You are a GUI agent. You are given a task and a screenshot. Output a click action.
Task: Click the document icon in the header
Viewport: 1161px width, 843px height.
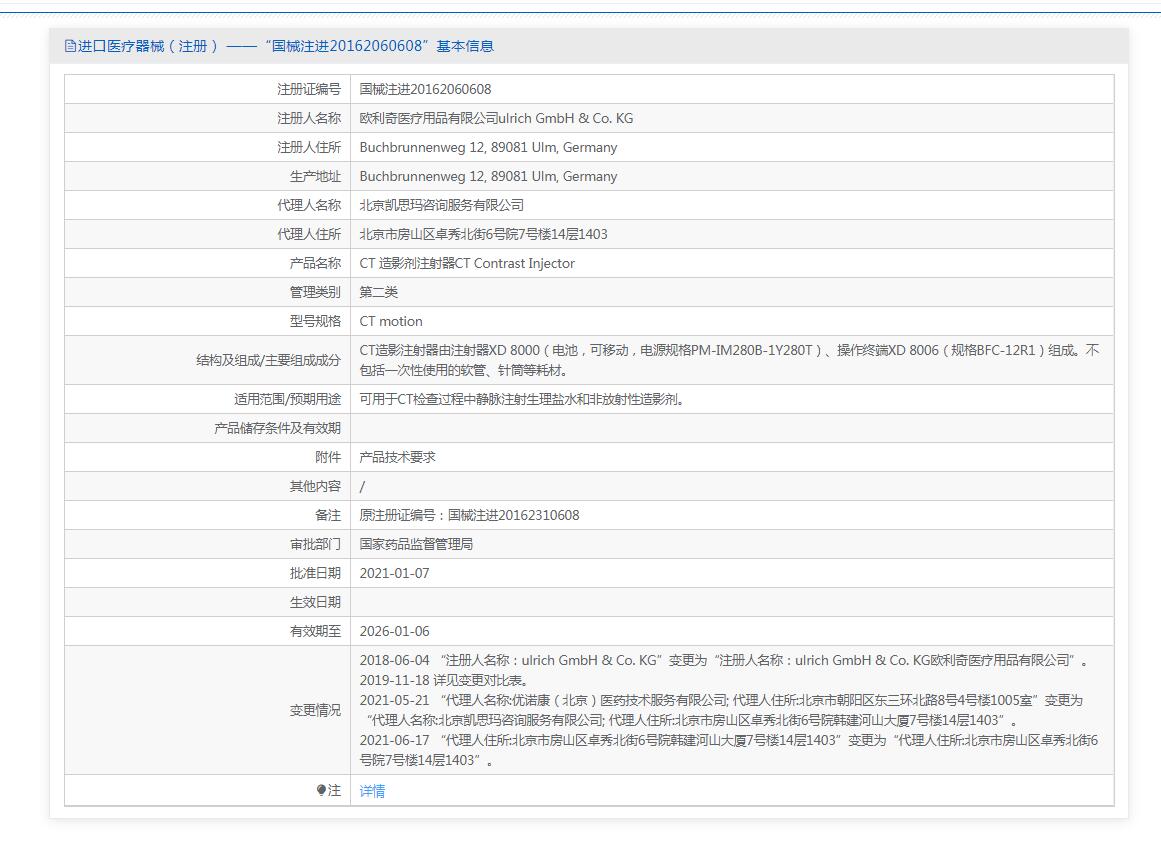(70, 46)
